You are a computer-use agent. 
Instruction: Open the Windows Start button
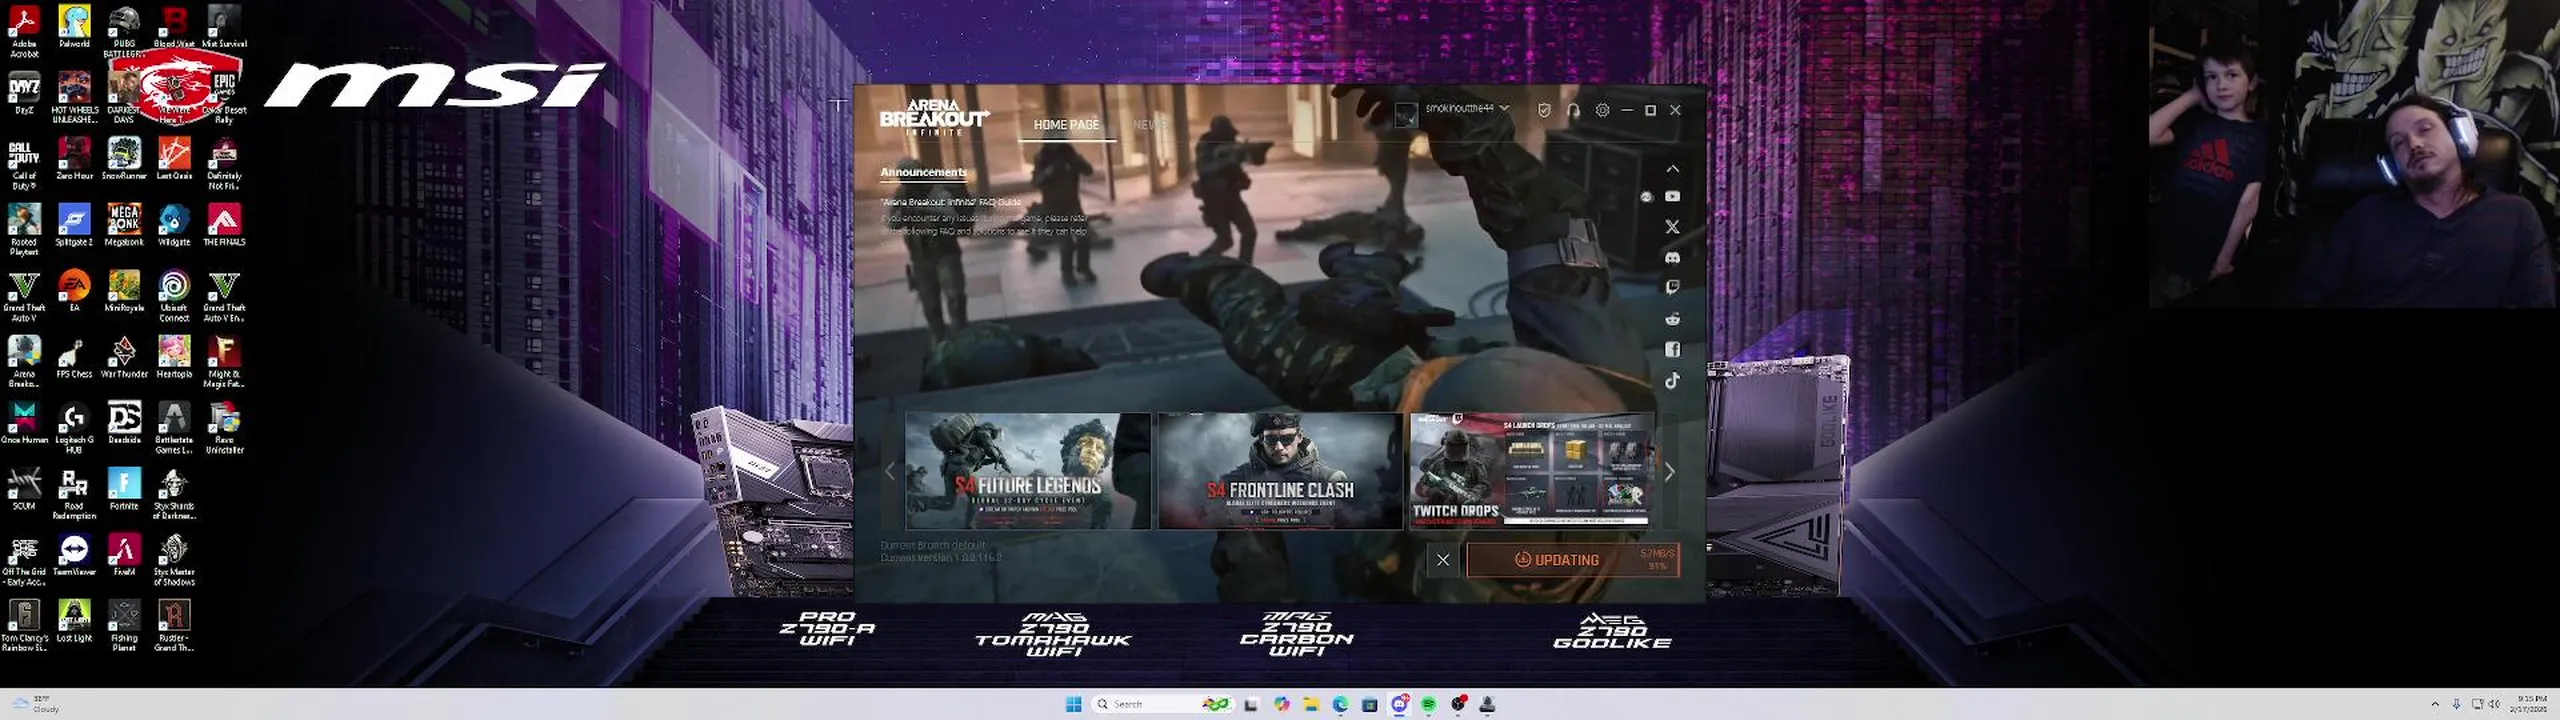point(1074,704)
